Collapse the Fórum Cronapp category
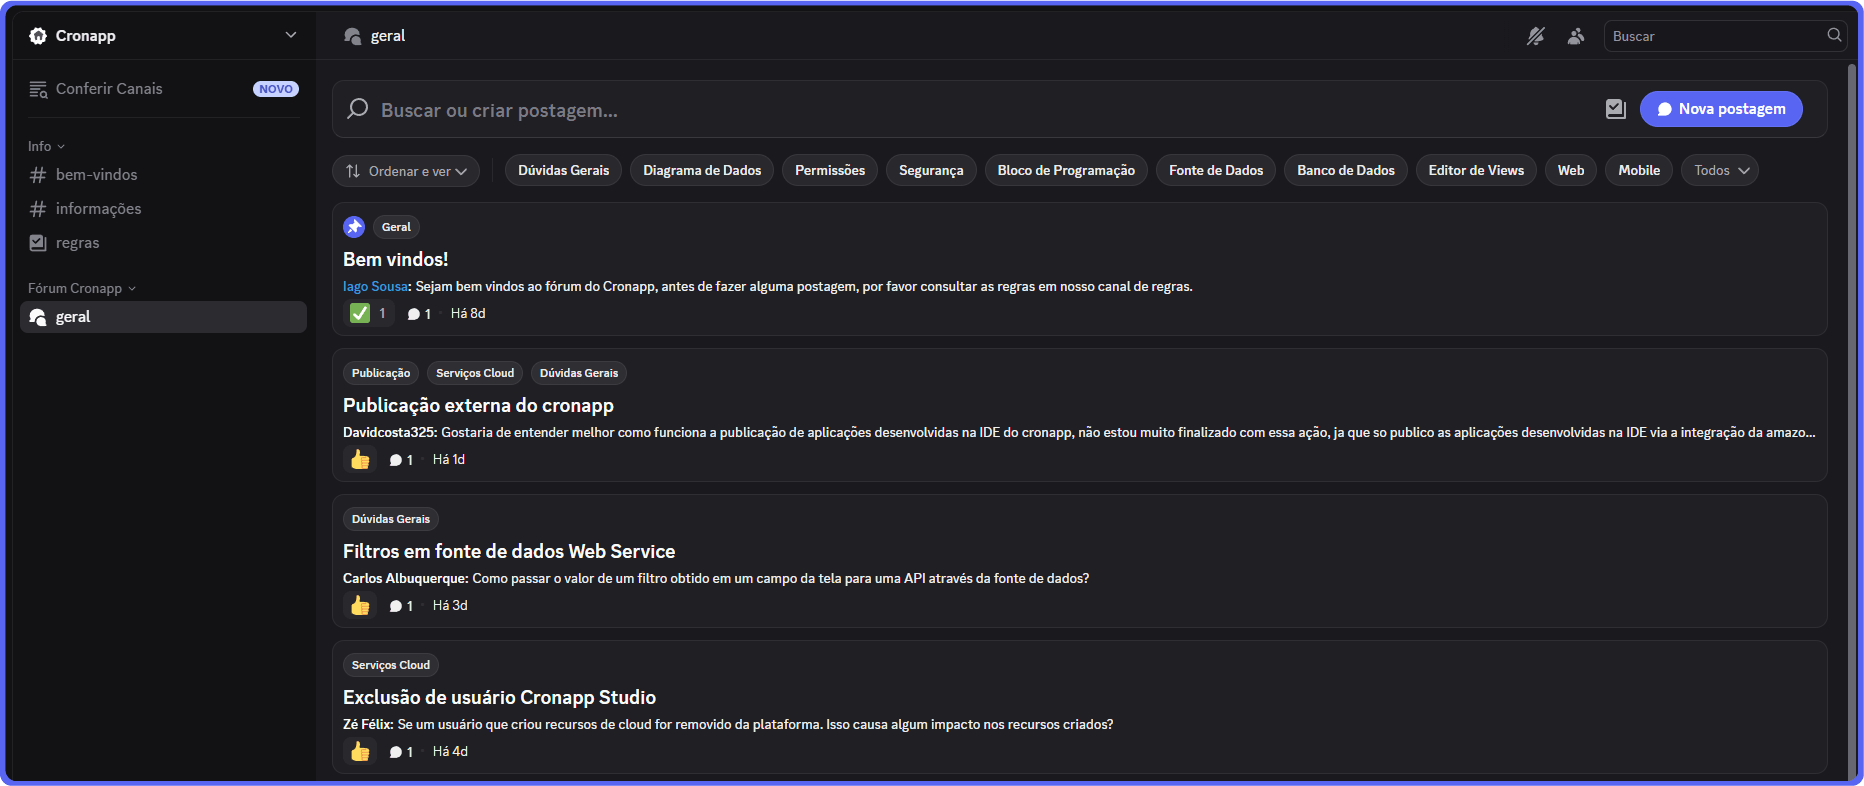The width and height of the screenshot is (1864, 786). point(82,288)
